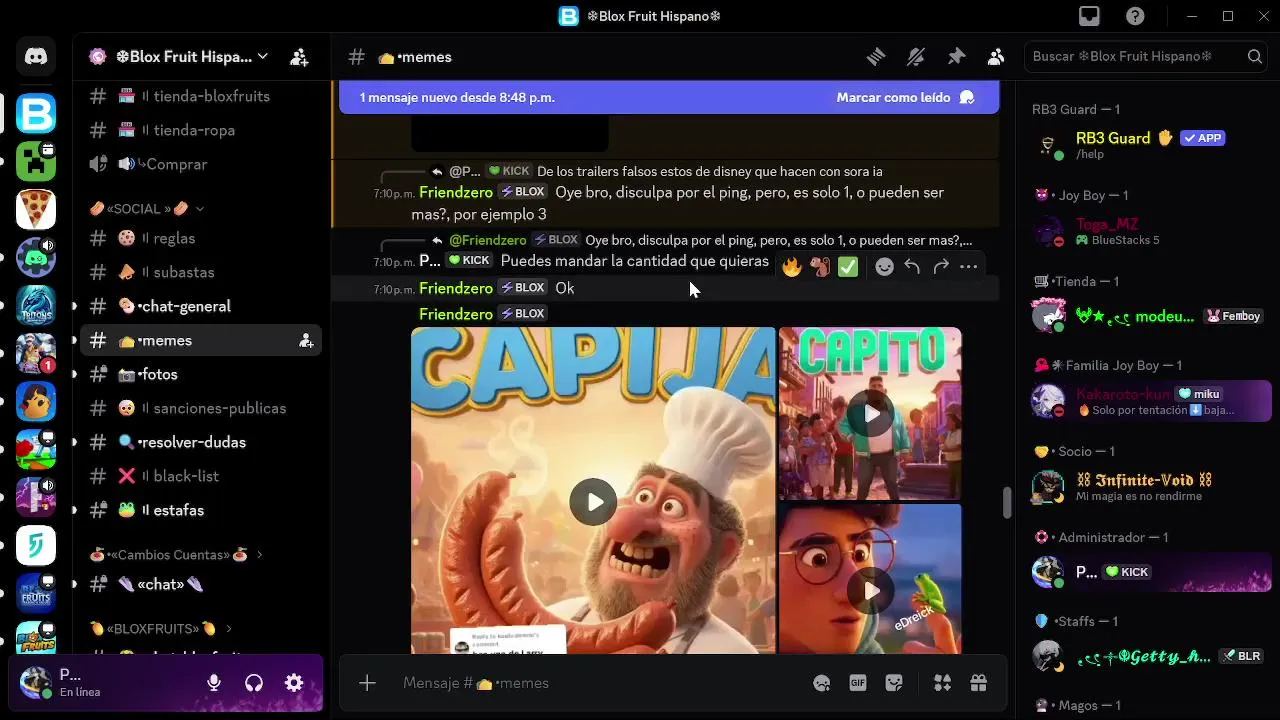
Task: Click the chat scrollbar thumb
Action: pos(1007,503)
